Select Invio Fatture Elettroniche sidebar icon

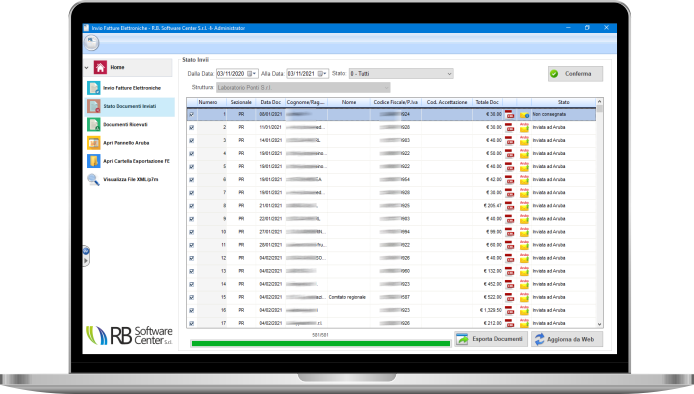coord(93,88)
